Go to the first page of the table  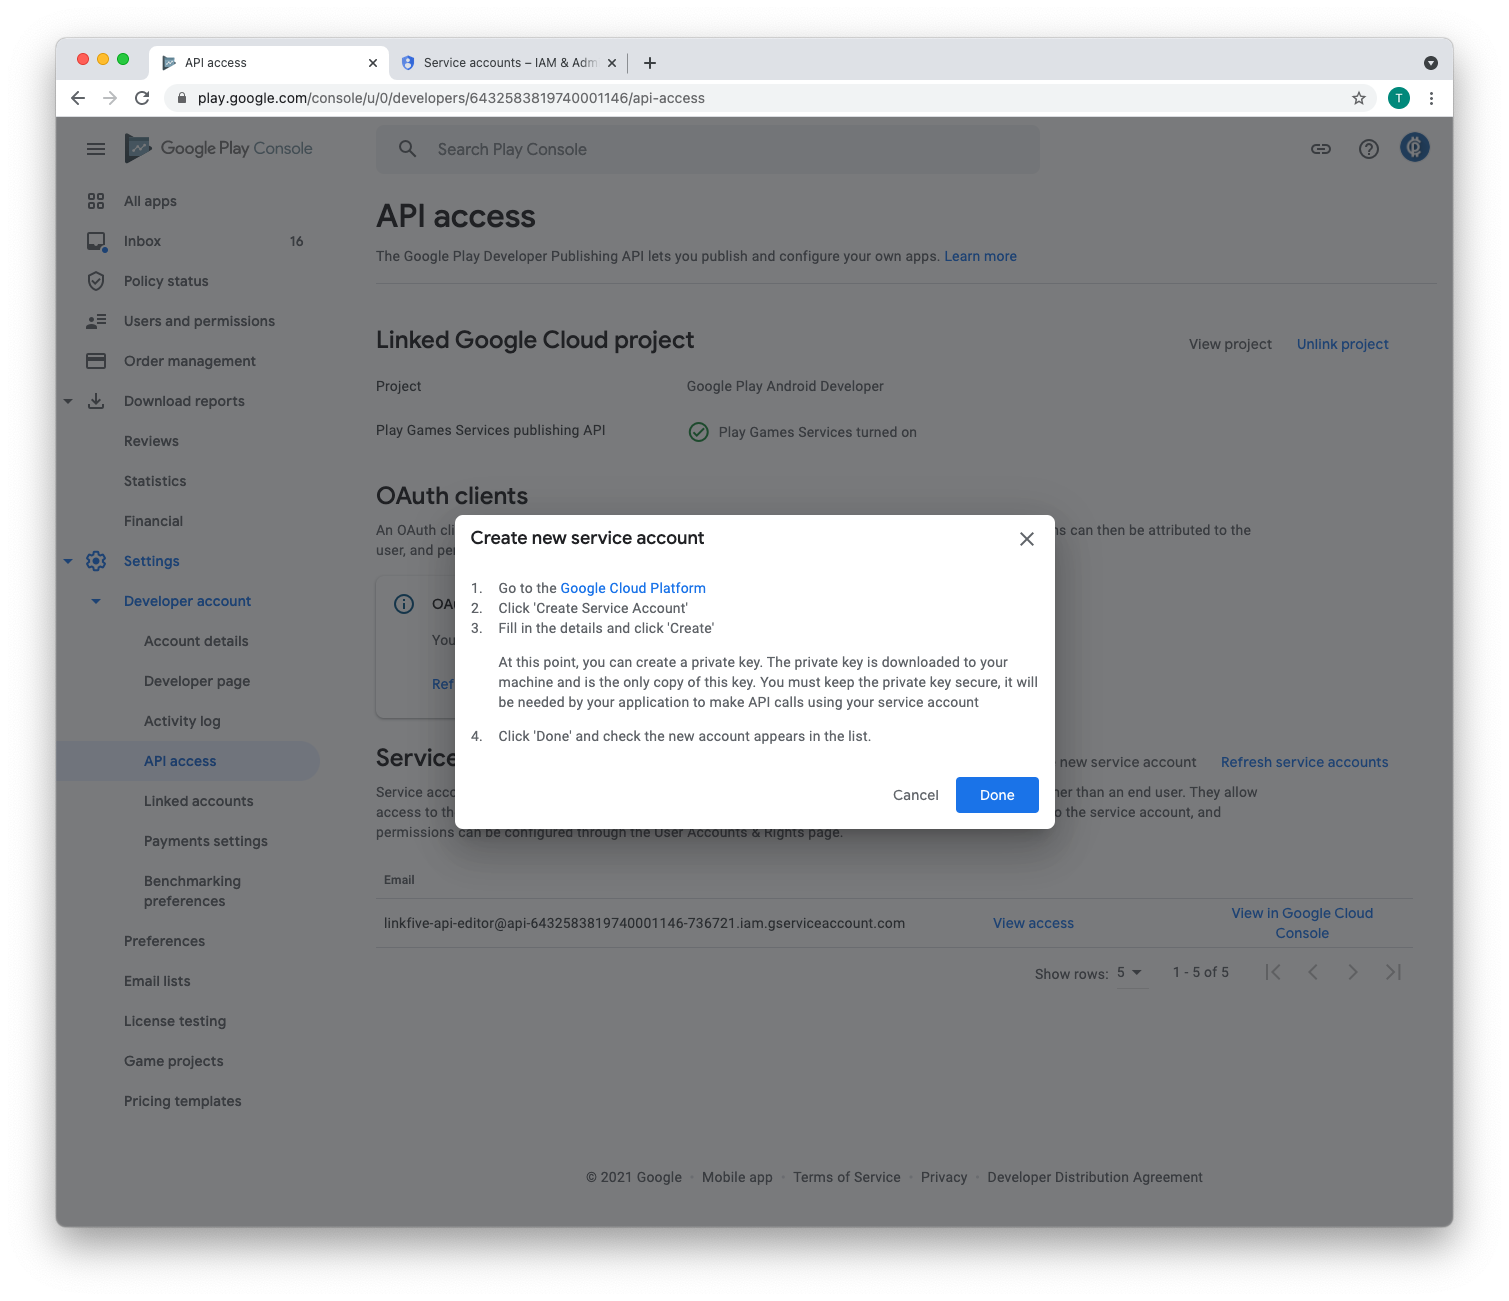pyautogui.click(x=1273, y=972)
